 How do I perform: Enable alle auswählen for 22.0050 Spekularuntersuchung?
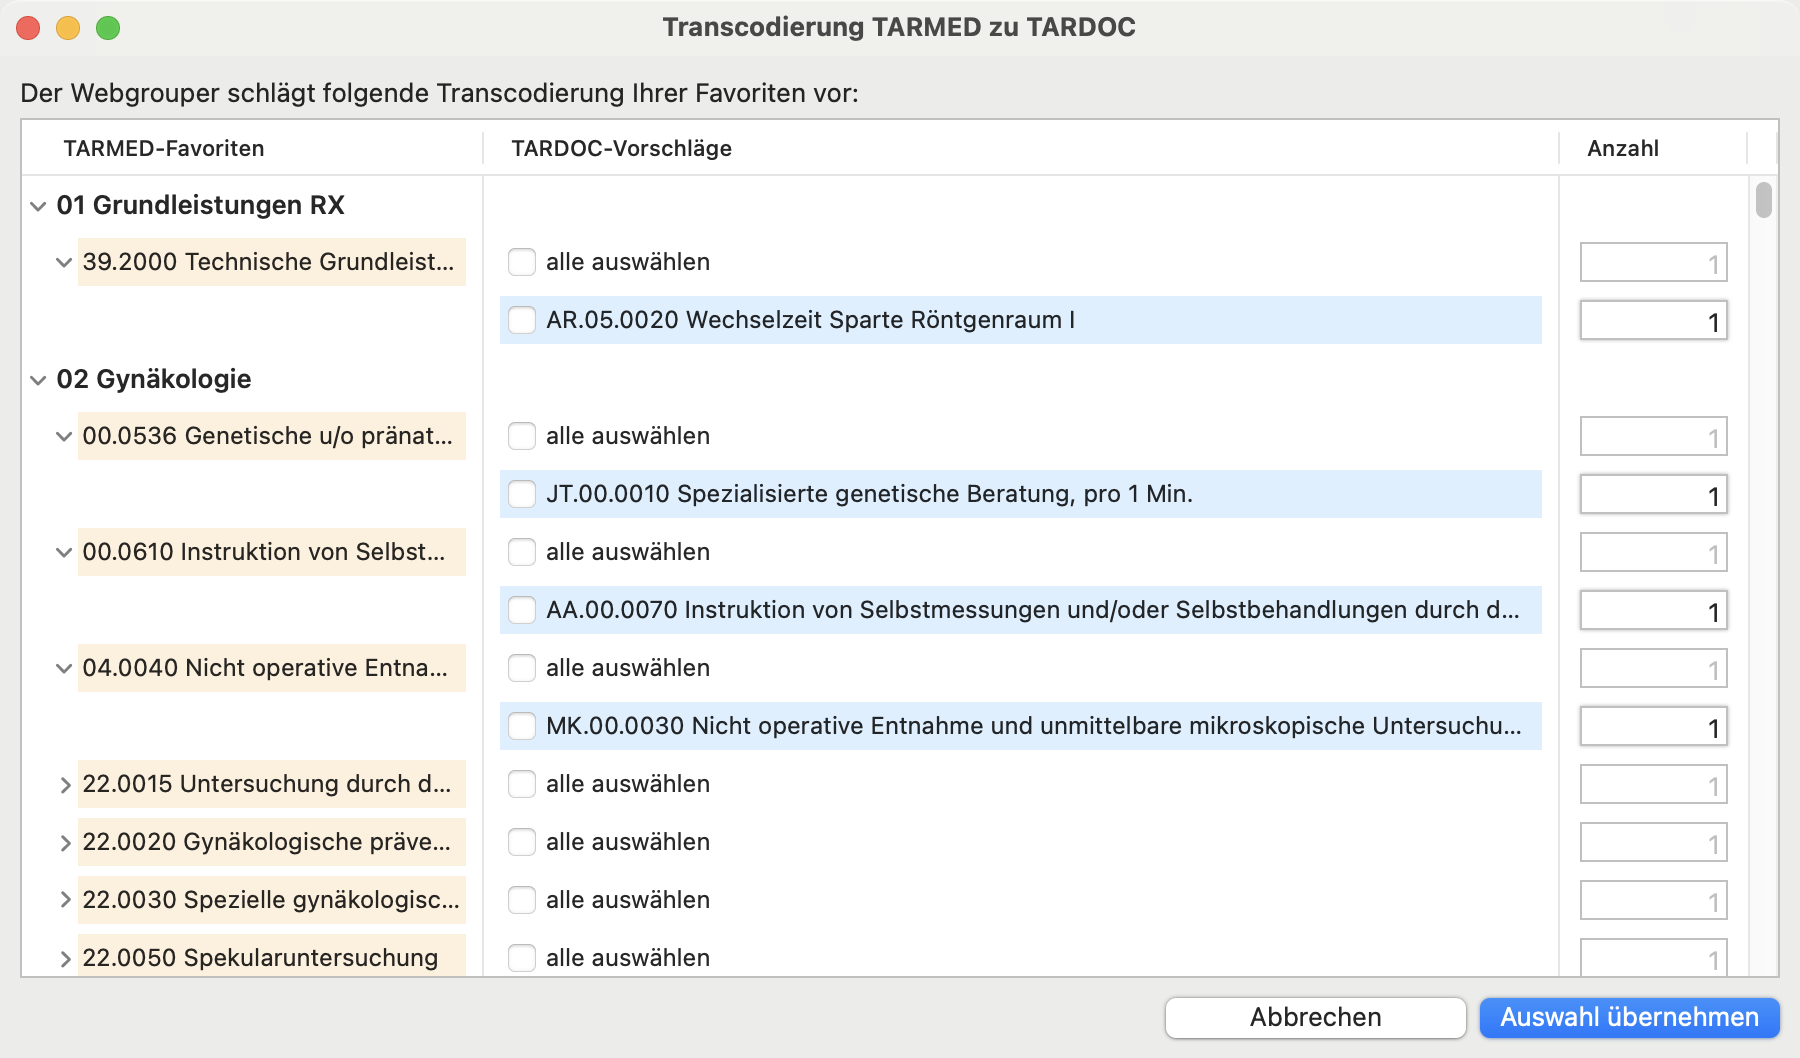coord(521,957)
